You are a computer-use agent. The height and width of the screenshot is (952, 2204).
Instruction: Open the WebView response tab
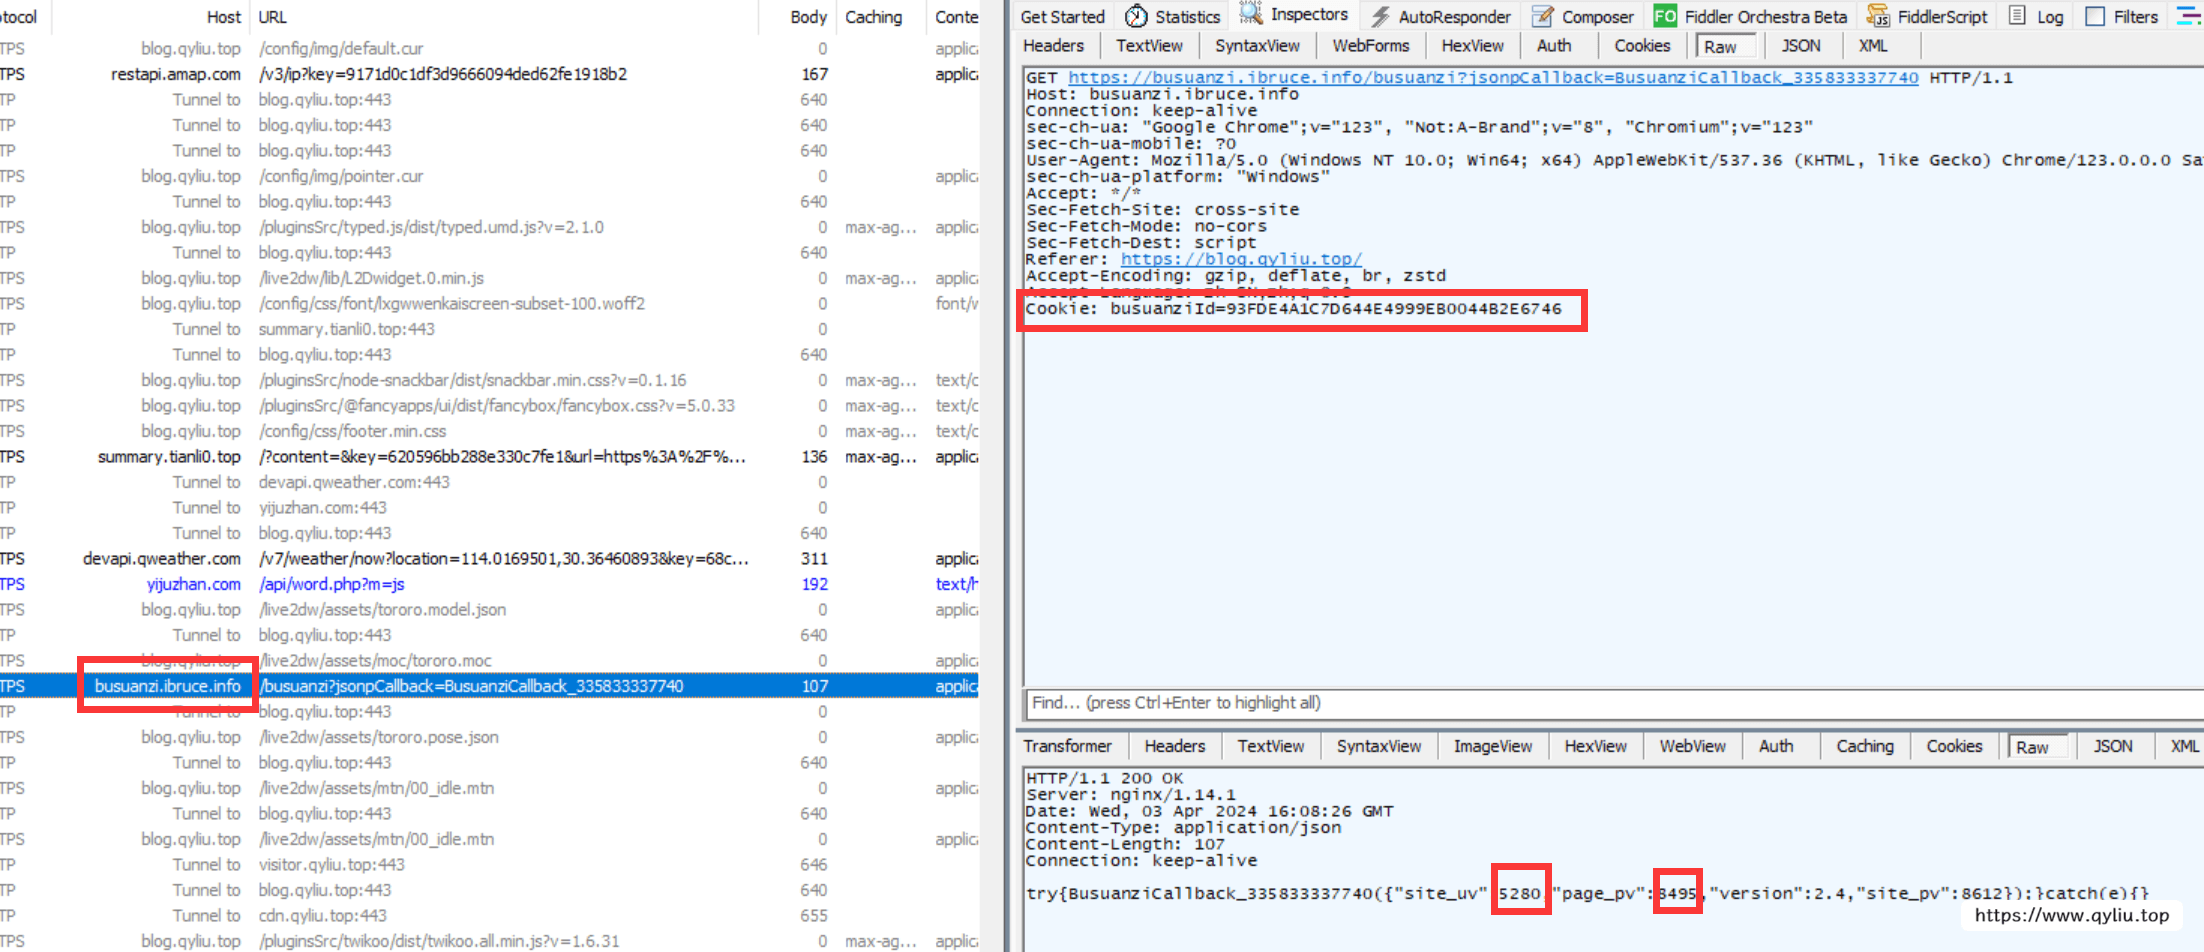1692,746
